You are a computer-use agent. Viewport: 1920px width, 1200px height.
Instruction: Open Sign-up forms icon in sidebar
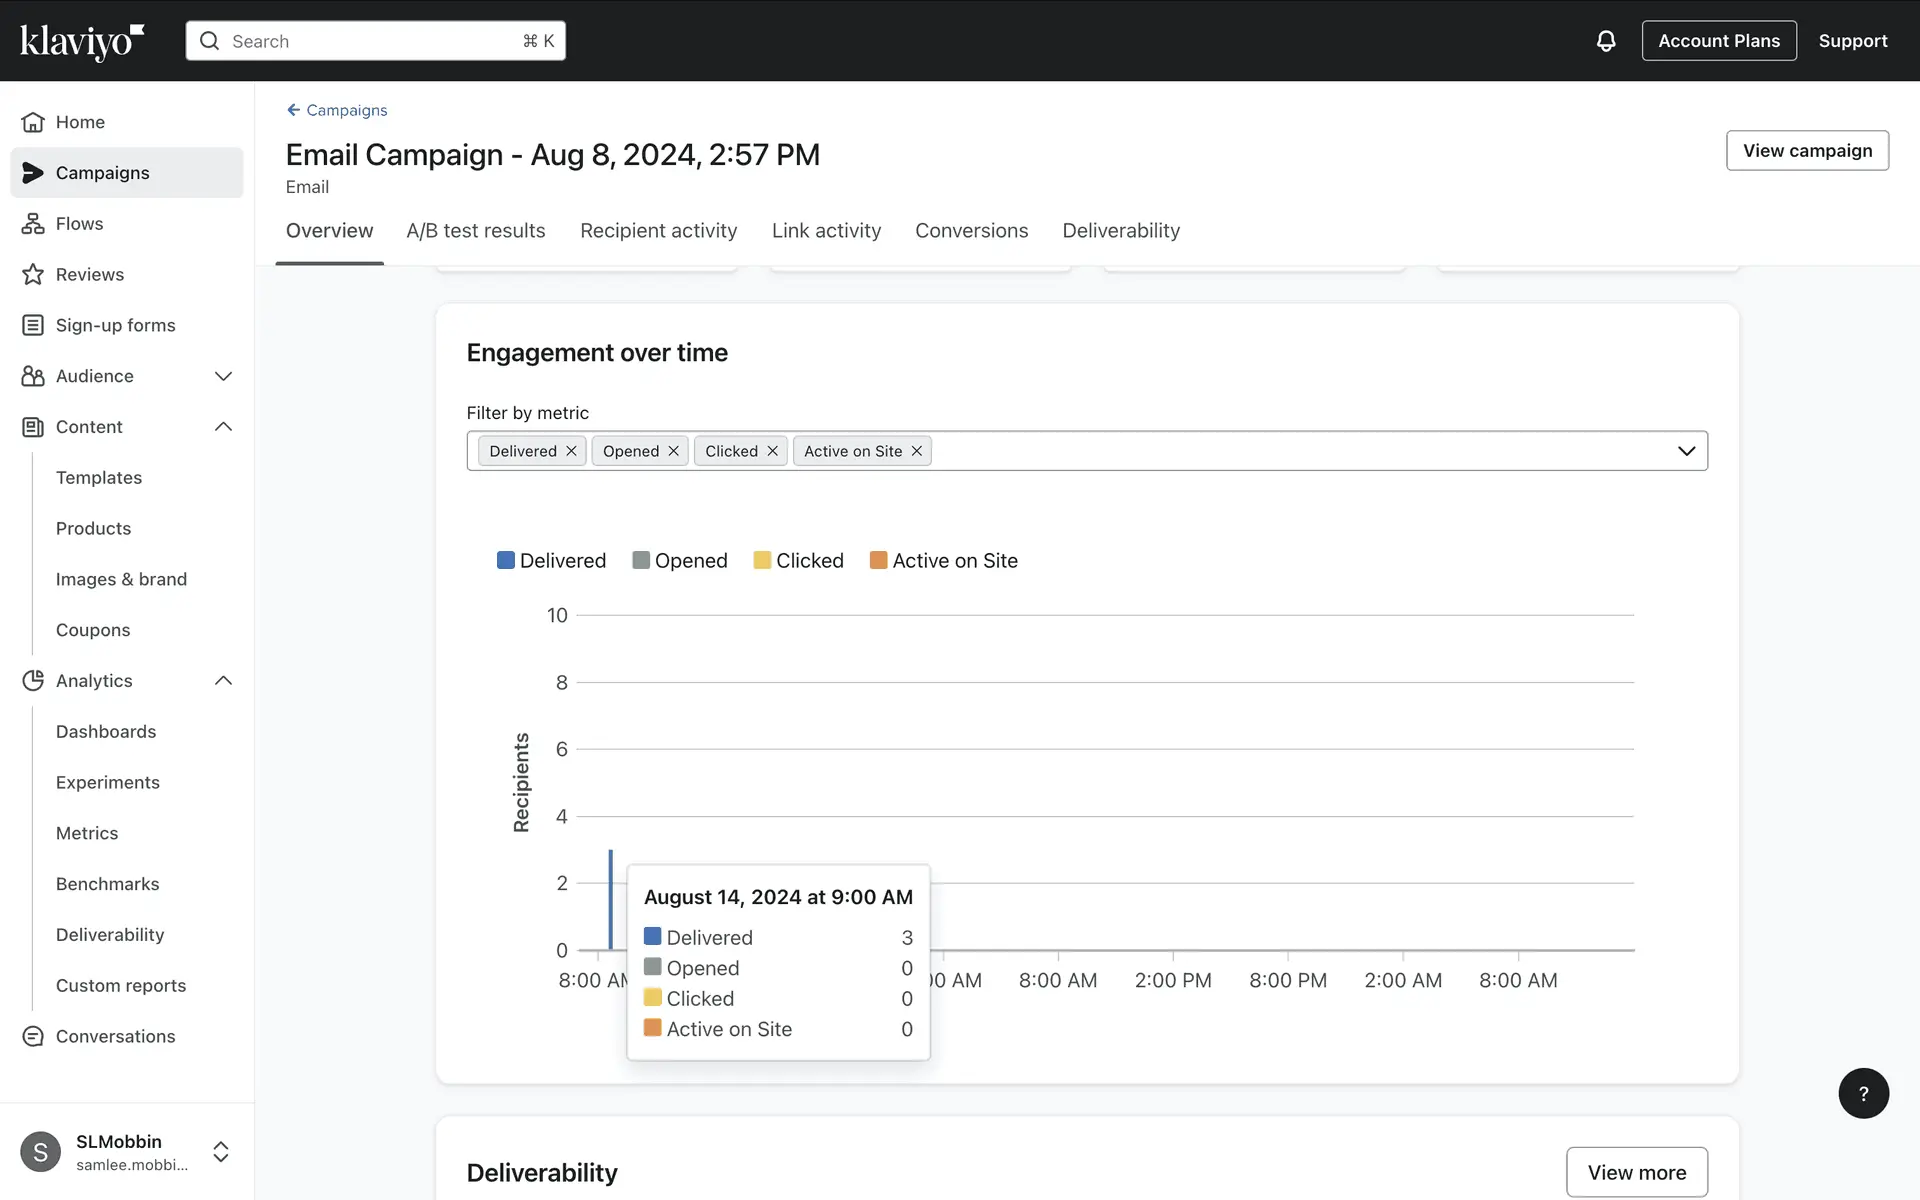[x=33, y=325]
